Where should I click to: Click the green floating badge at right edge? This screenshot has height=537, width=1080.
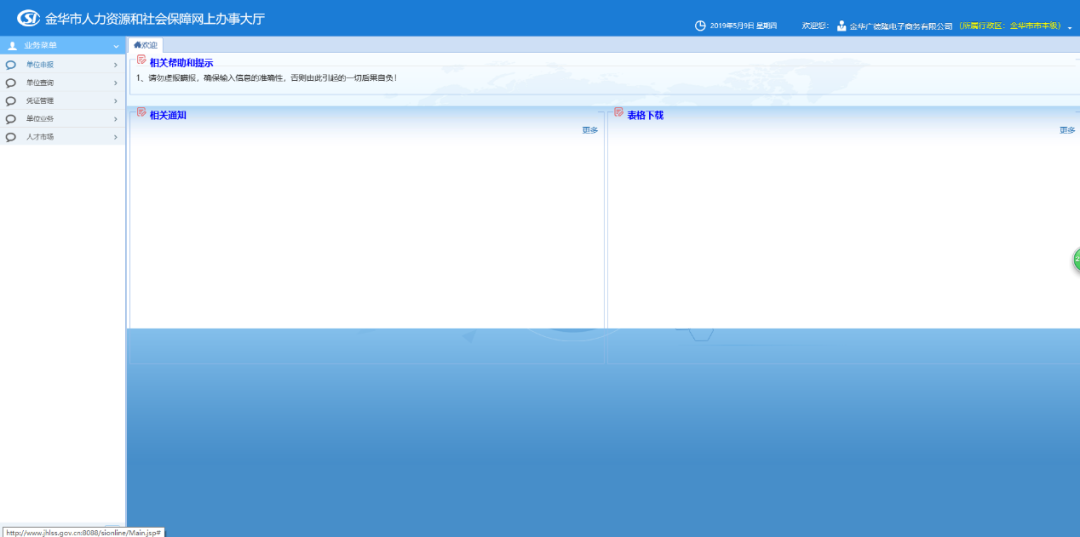pyautogui.click(x=1076, y=260)
